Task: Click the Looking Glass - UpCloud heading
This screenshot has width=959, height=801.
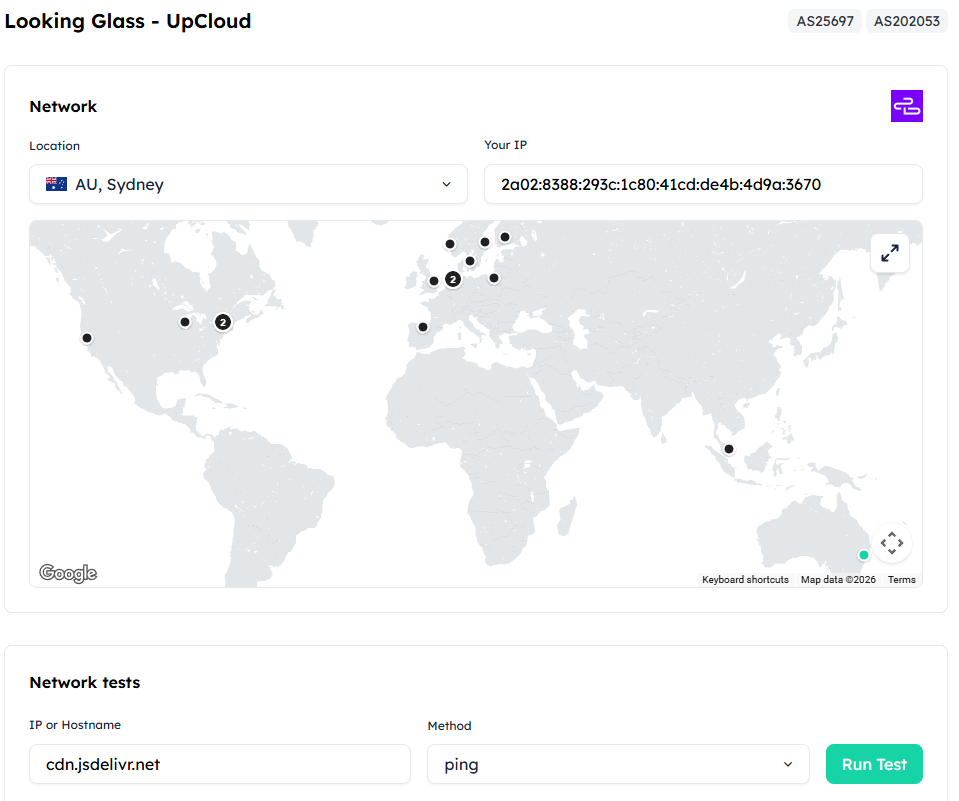Action: pos(128,21)
